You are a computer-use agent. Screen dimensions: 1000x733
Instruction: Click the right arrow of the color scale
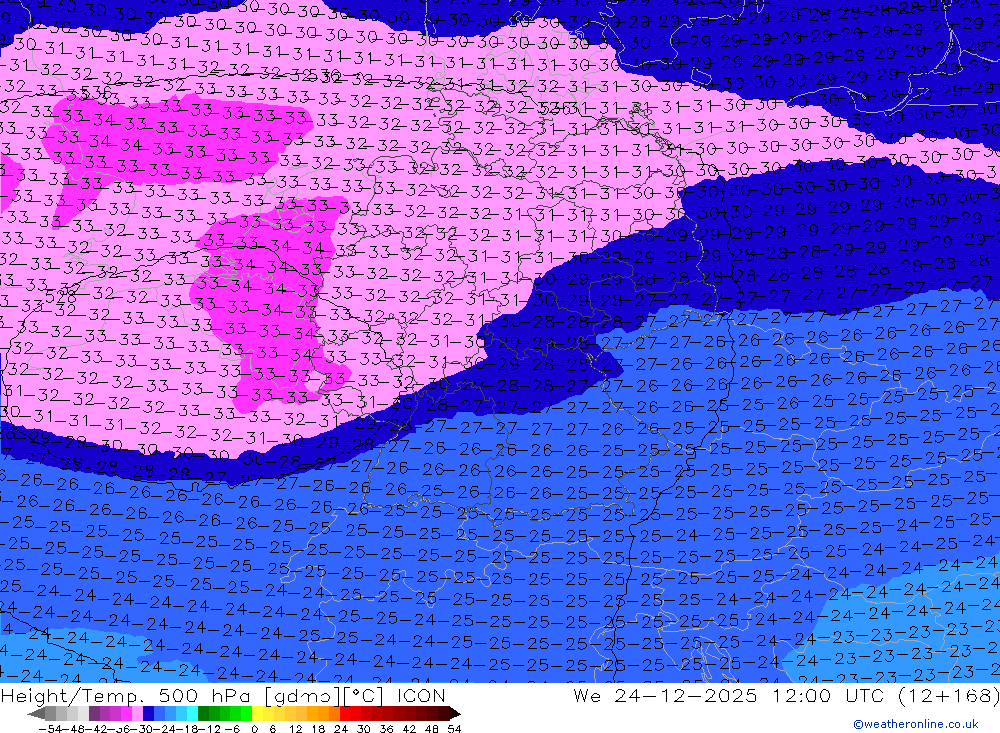click(453, 714)
